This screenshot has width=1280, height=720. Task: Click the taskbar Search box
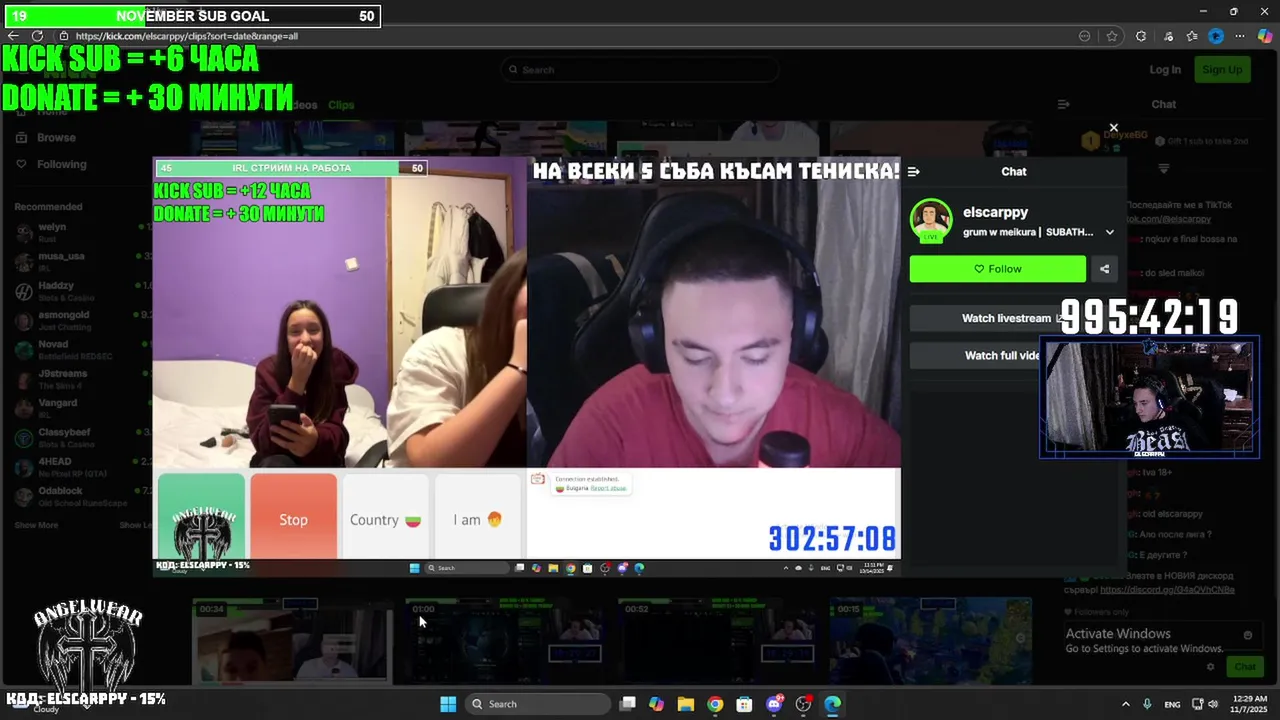pyautogui.click(x=536, y=704)
